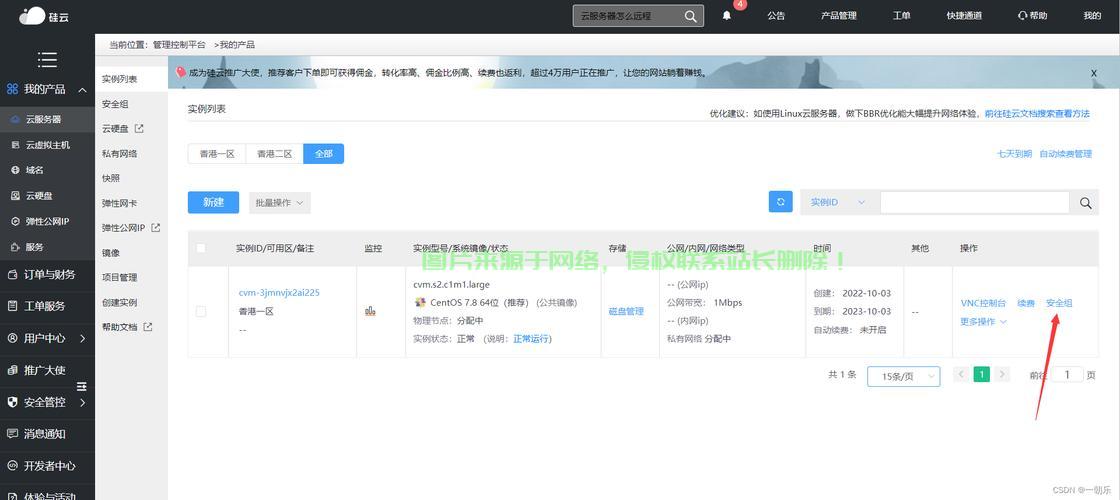Viewport: 1120px width, 500px height.
Task: Open the monitoring chart icon for cvm-3jmnvjx2ai225
Action: click(370, 311)
